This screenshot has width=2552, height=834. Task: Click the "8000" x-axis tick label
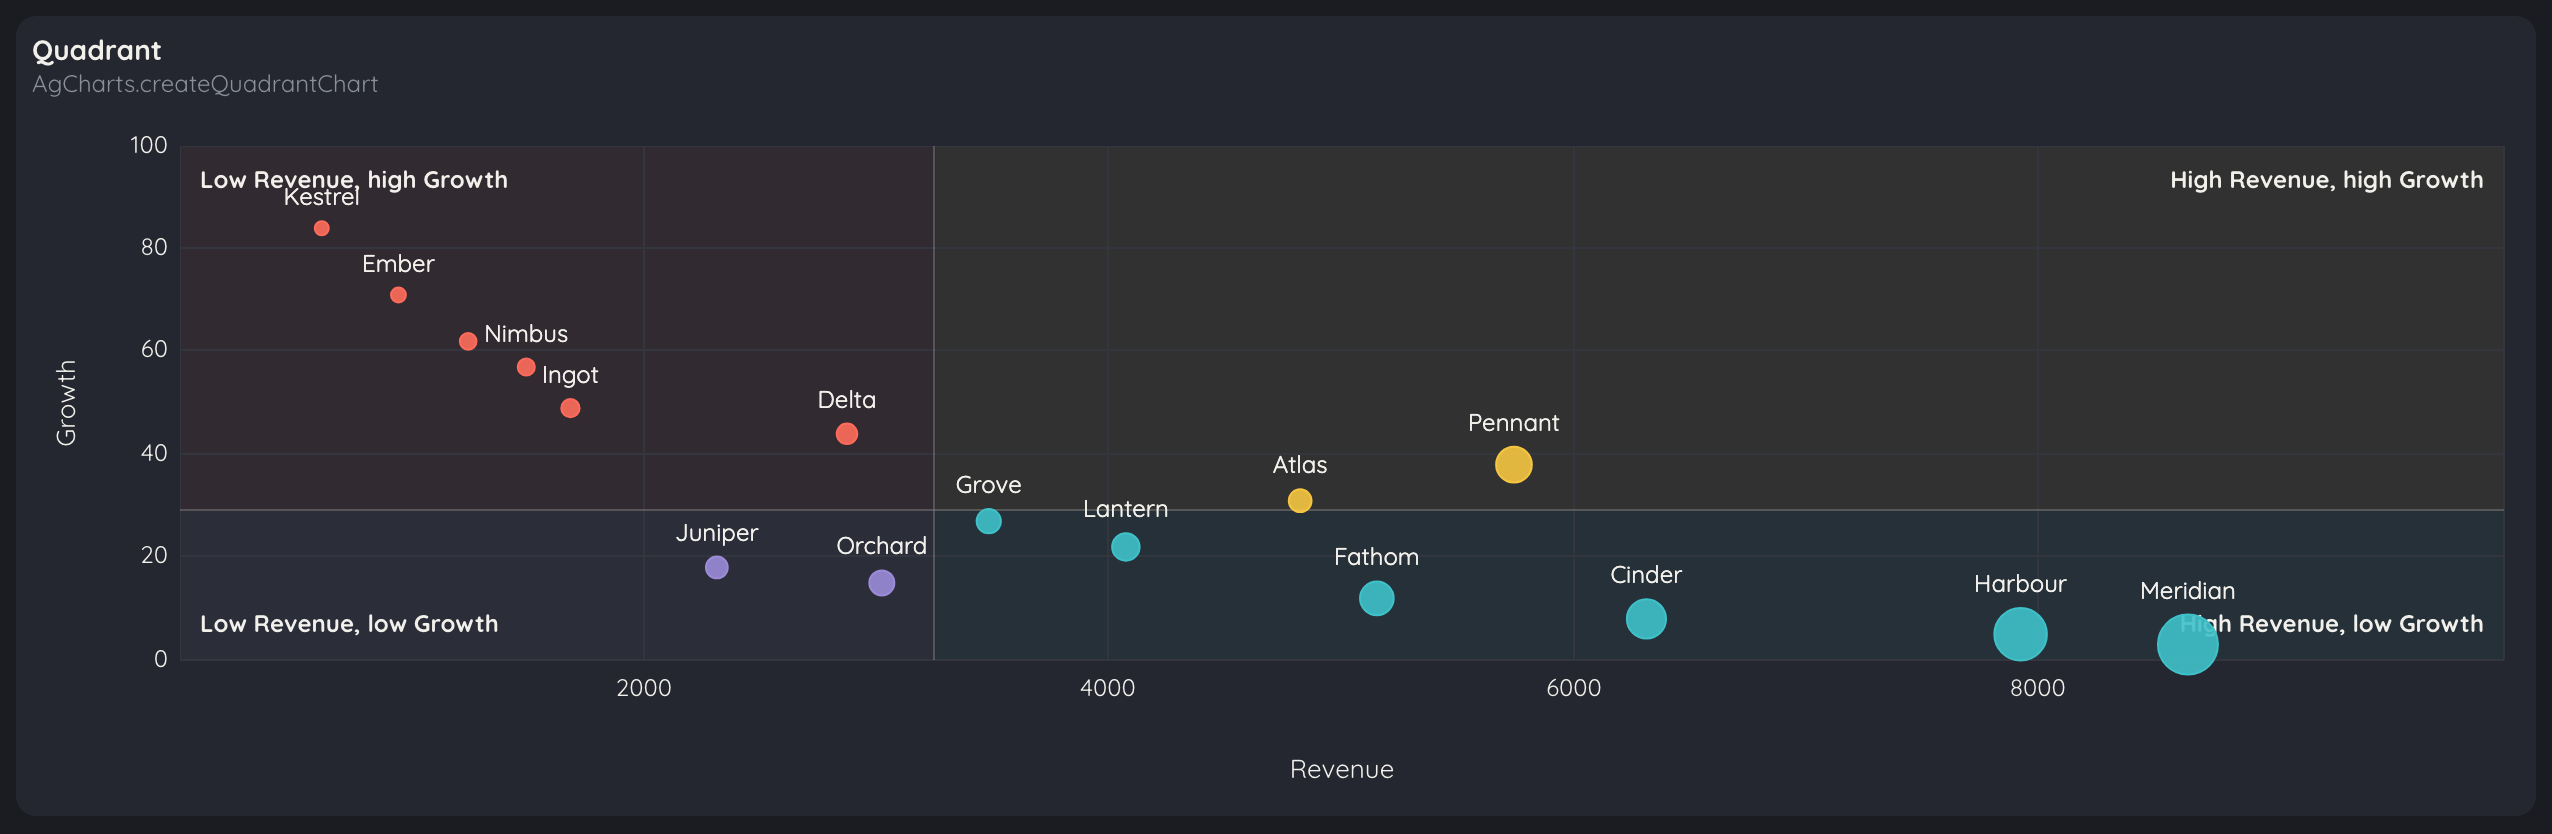[x=2038, y=688]
